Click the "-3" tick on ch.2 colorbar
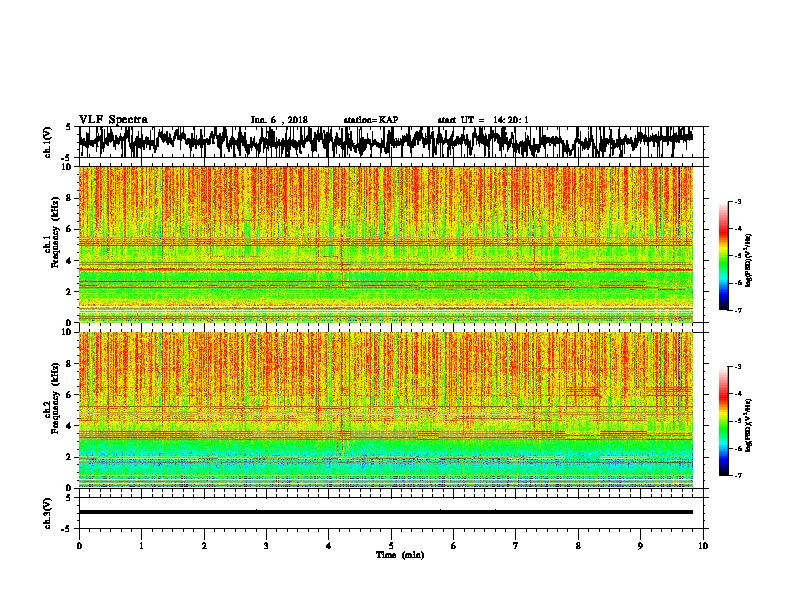Screen dimensions: 792x612 [738, 367]
